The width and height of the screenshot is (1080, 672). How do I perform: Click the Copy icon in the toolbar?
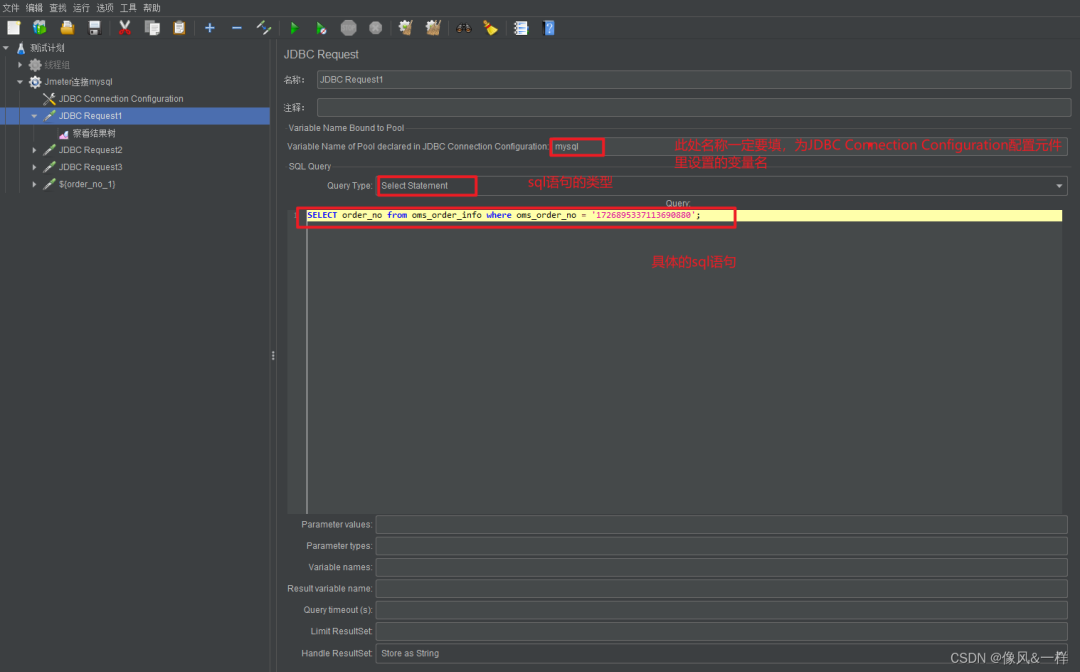(x=152, y=28)
